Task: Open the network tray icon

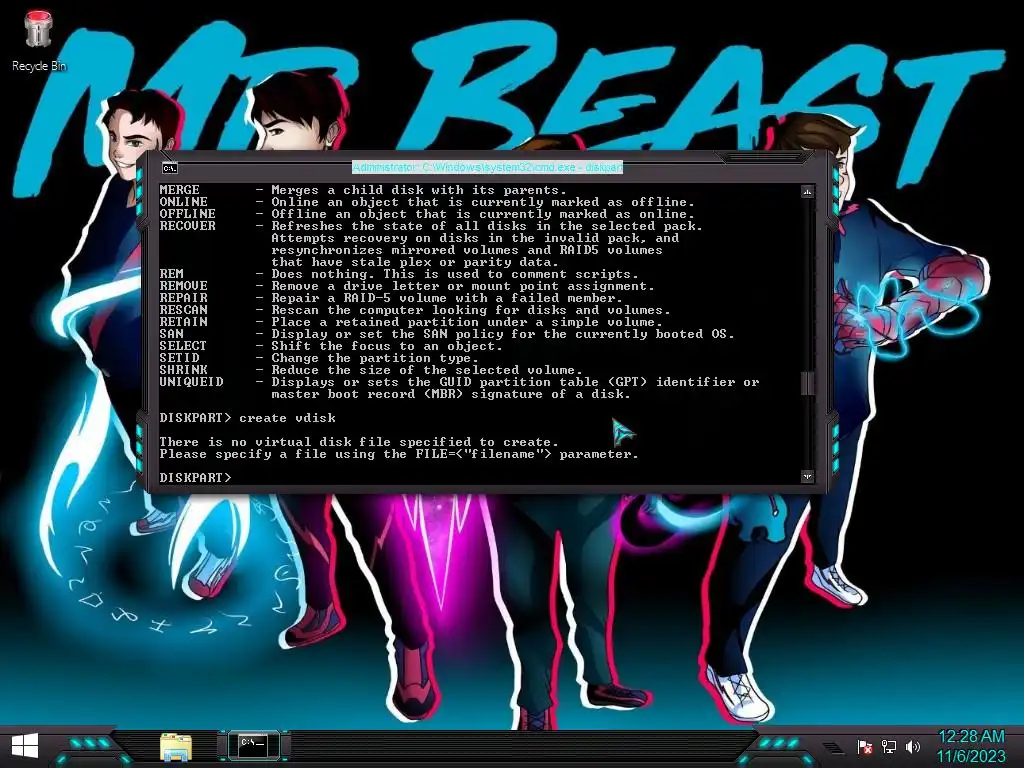Action: pyautogui.click(x=889, y=746)
